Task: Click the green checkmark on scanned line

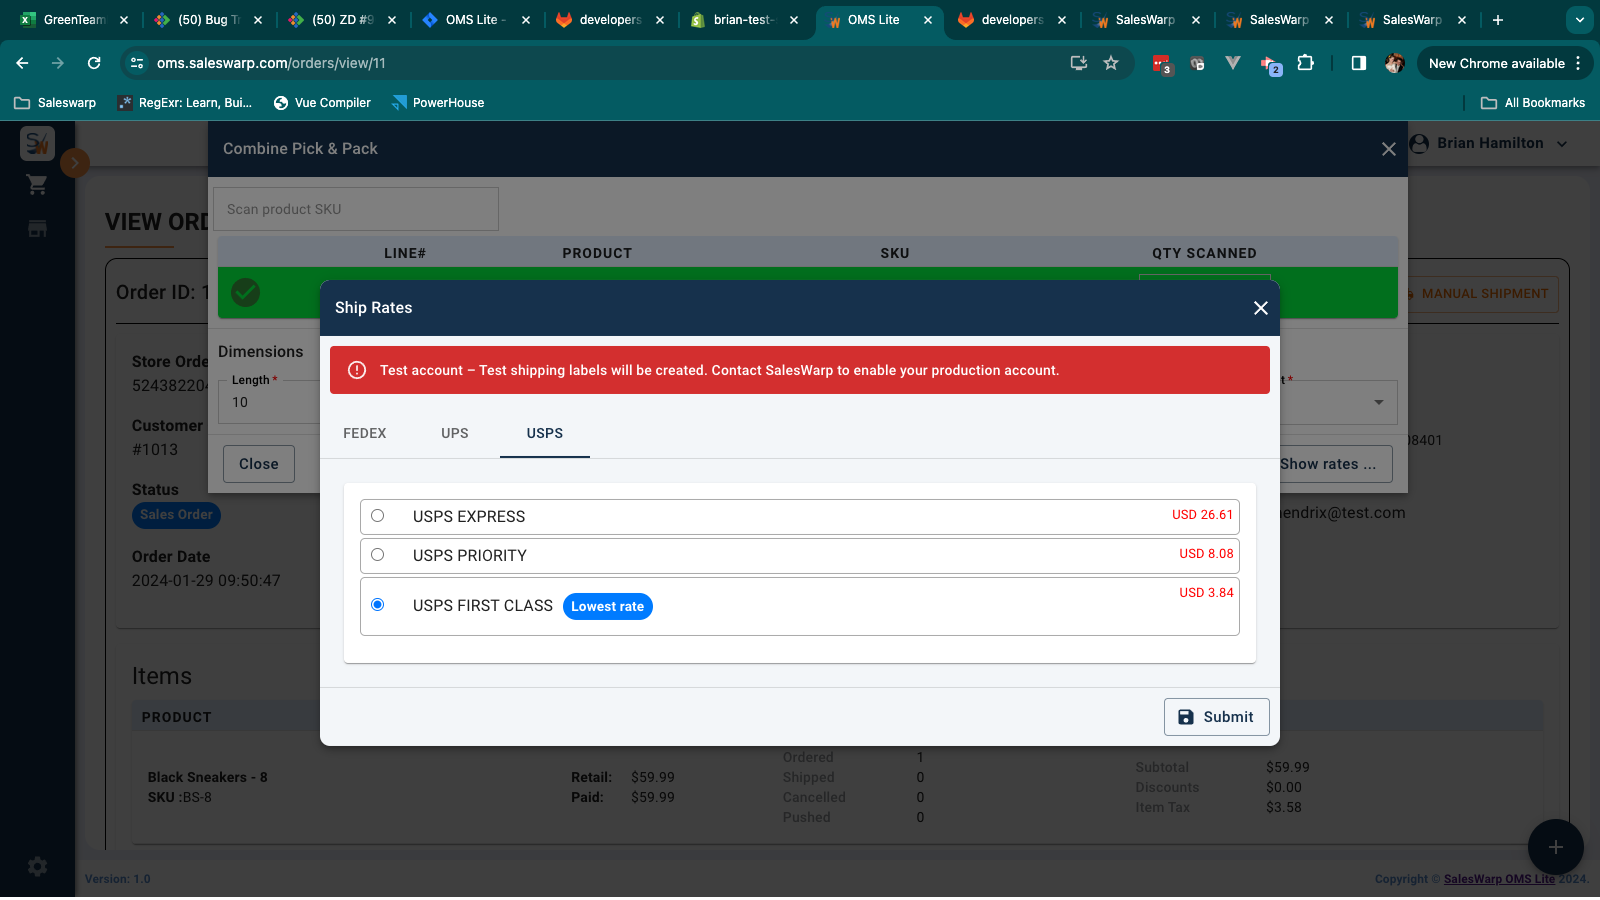Action: (246, 292)
